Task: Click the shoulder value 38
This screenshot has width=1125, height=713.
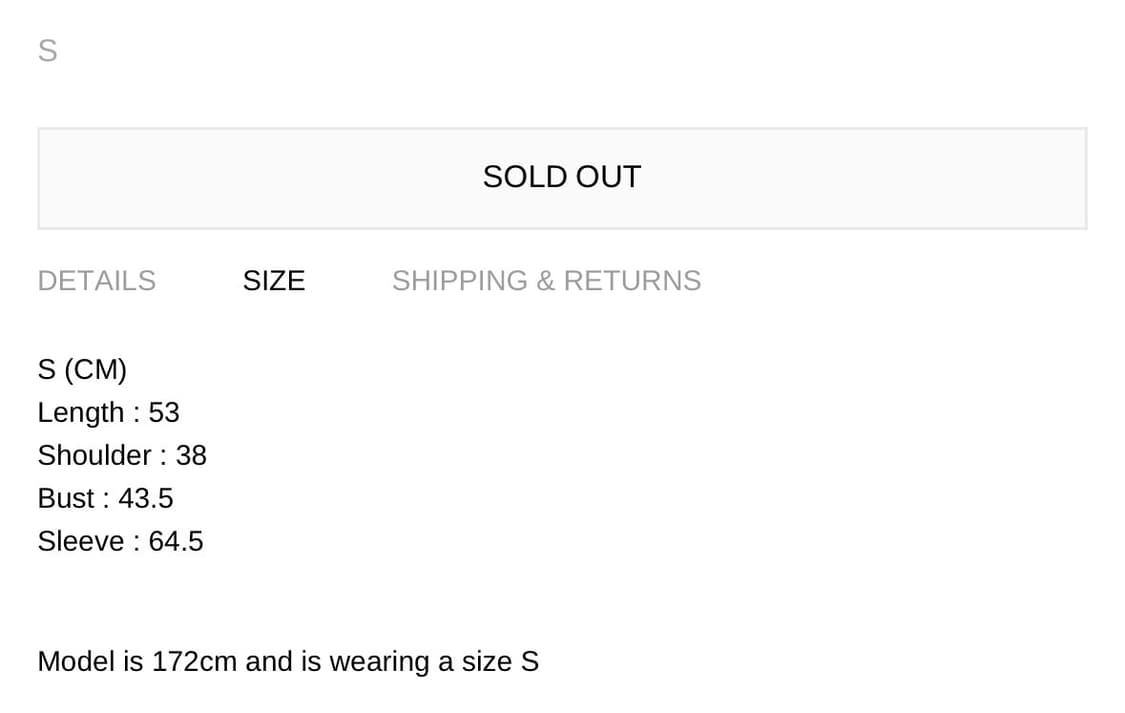Action: [191, 456]
